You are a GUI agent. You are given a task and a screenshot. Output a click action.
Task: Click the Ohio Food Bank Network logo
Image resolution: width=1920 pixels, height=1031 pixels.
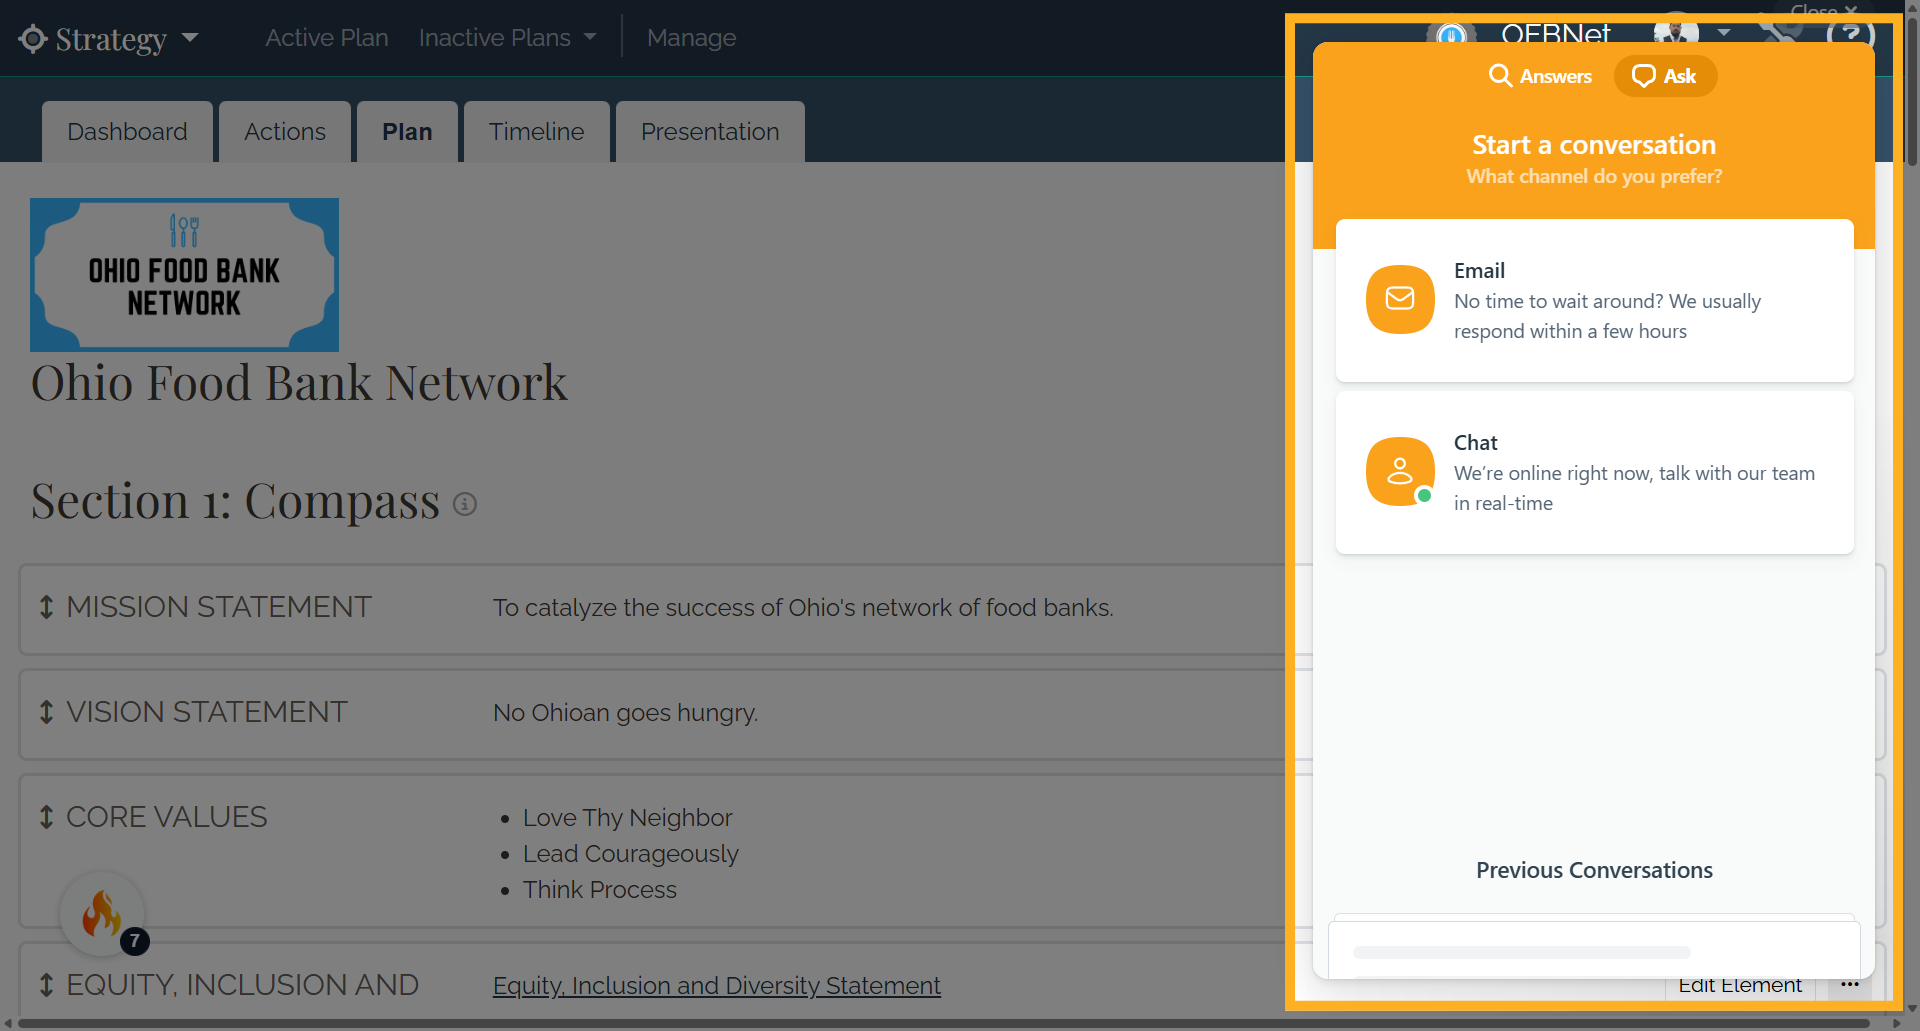click(x=184, y=275)
